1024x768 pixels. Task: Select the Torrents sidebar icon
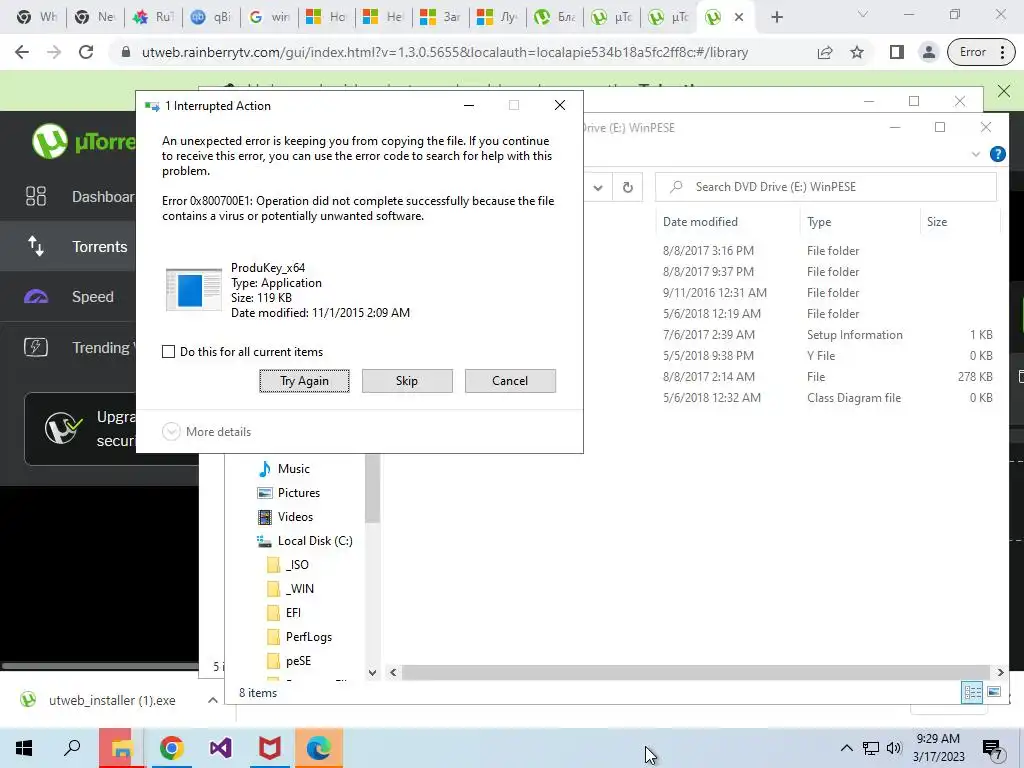point(35,246)
